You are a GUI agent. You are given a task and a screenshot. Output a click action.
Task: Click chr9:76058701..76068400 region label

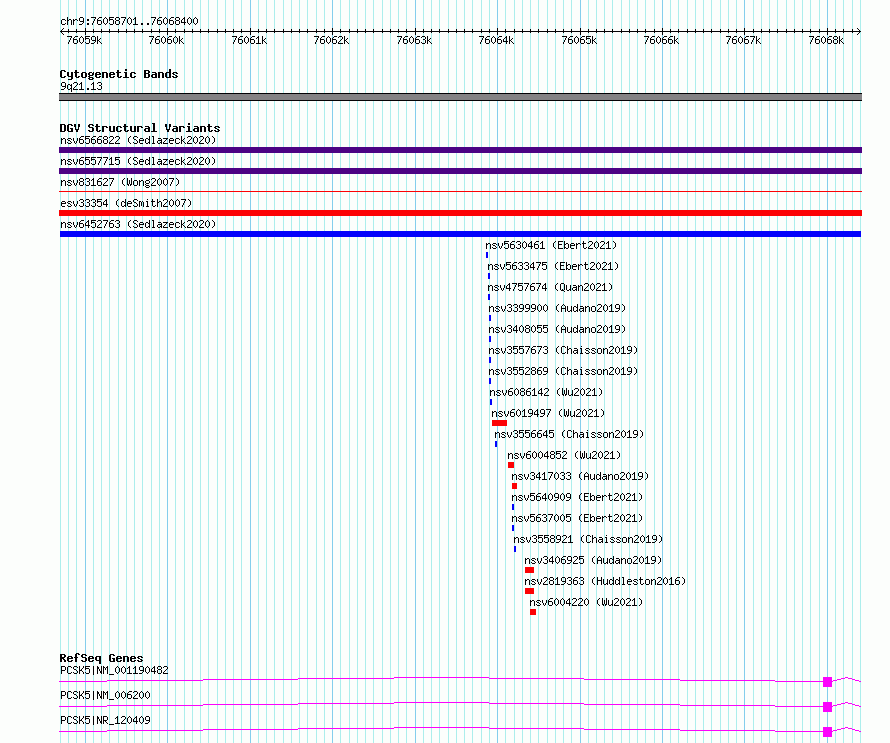[x=129, y=21]
